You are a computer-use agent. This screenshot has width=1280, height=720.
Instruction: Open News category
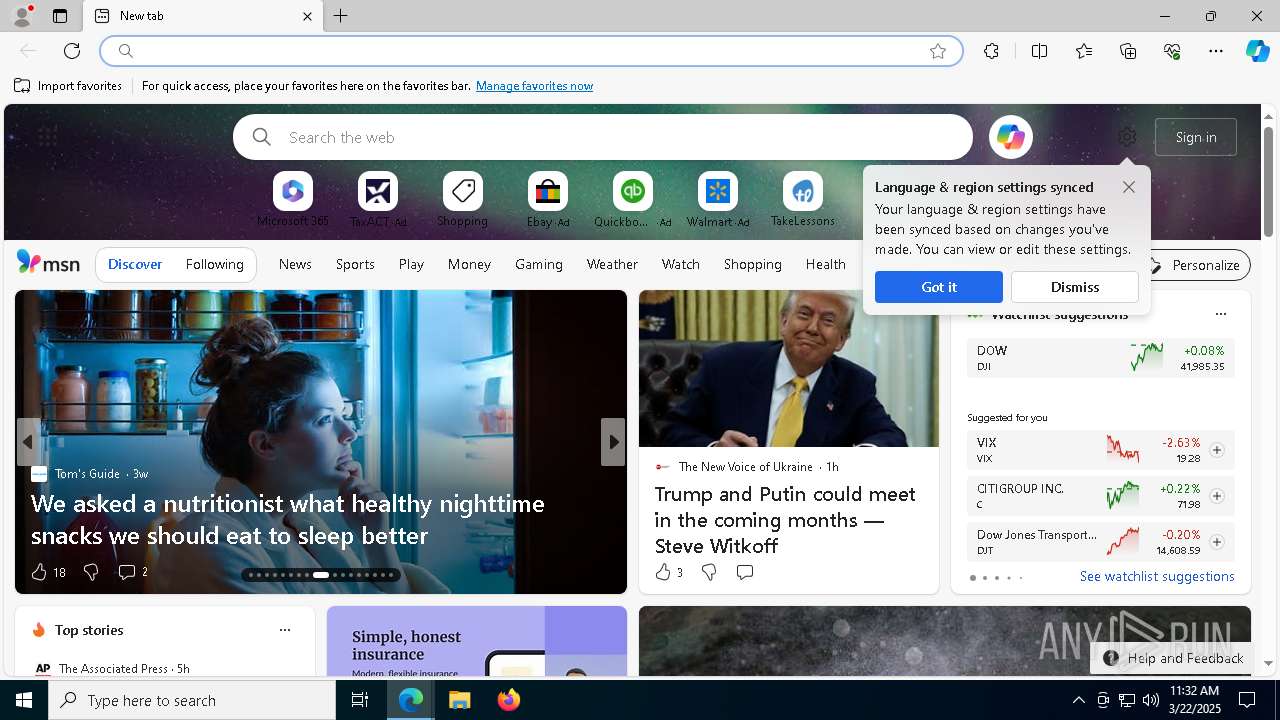(295, 264)
